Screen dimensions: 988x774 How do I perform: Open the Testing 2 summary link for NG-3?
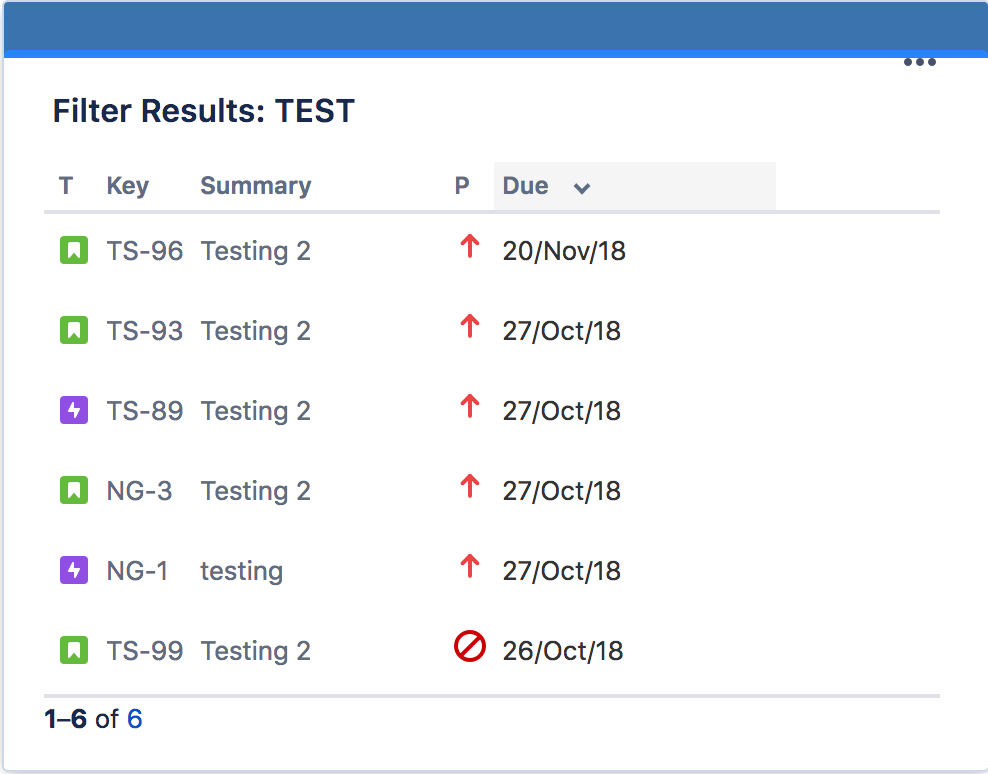(255, 491)
